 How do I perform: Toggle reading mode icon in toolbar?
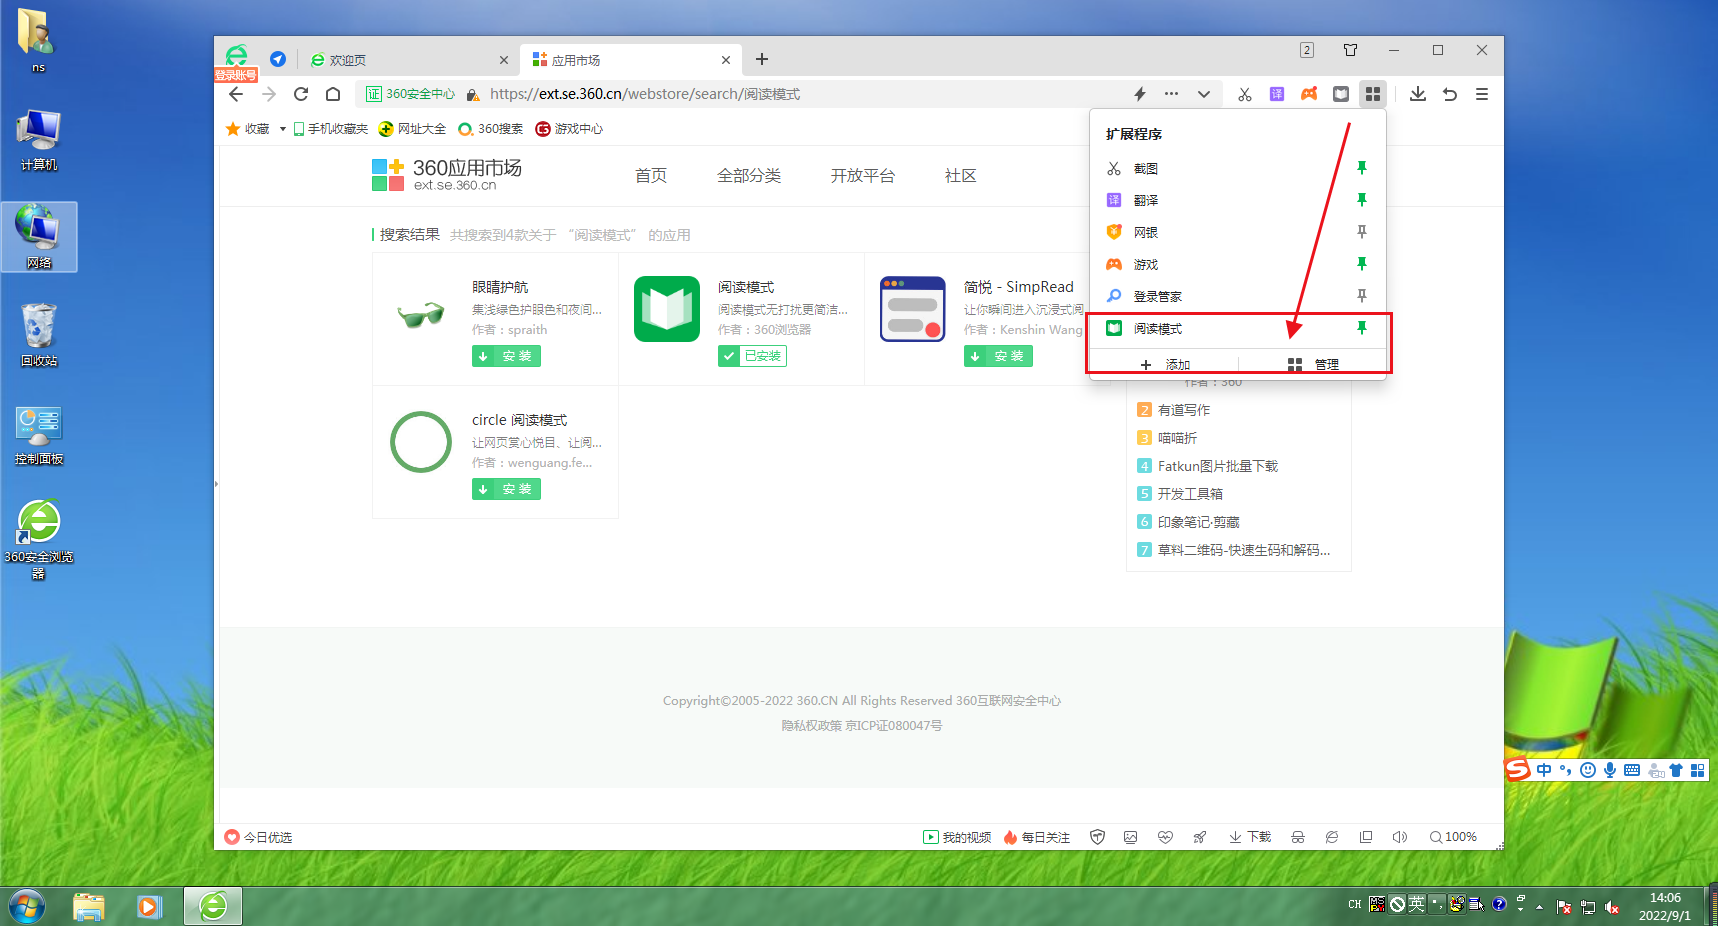[x=1341, y=94]
